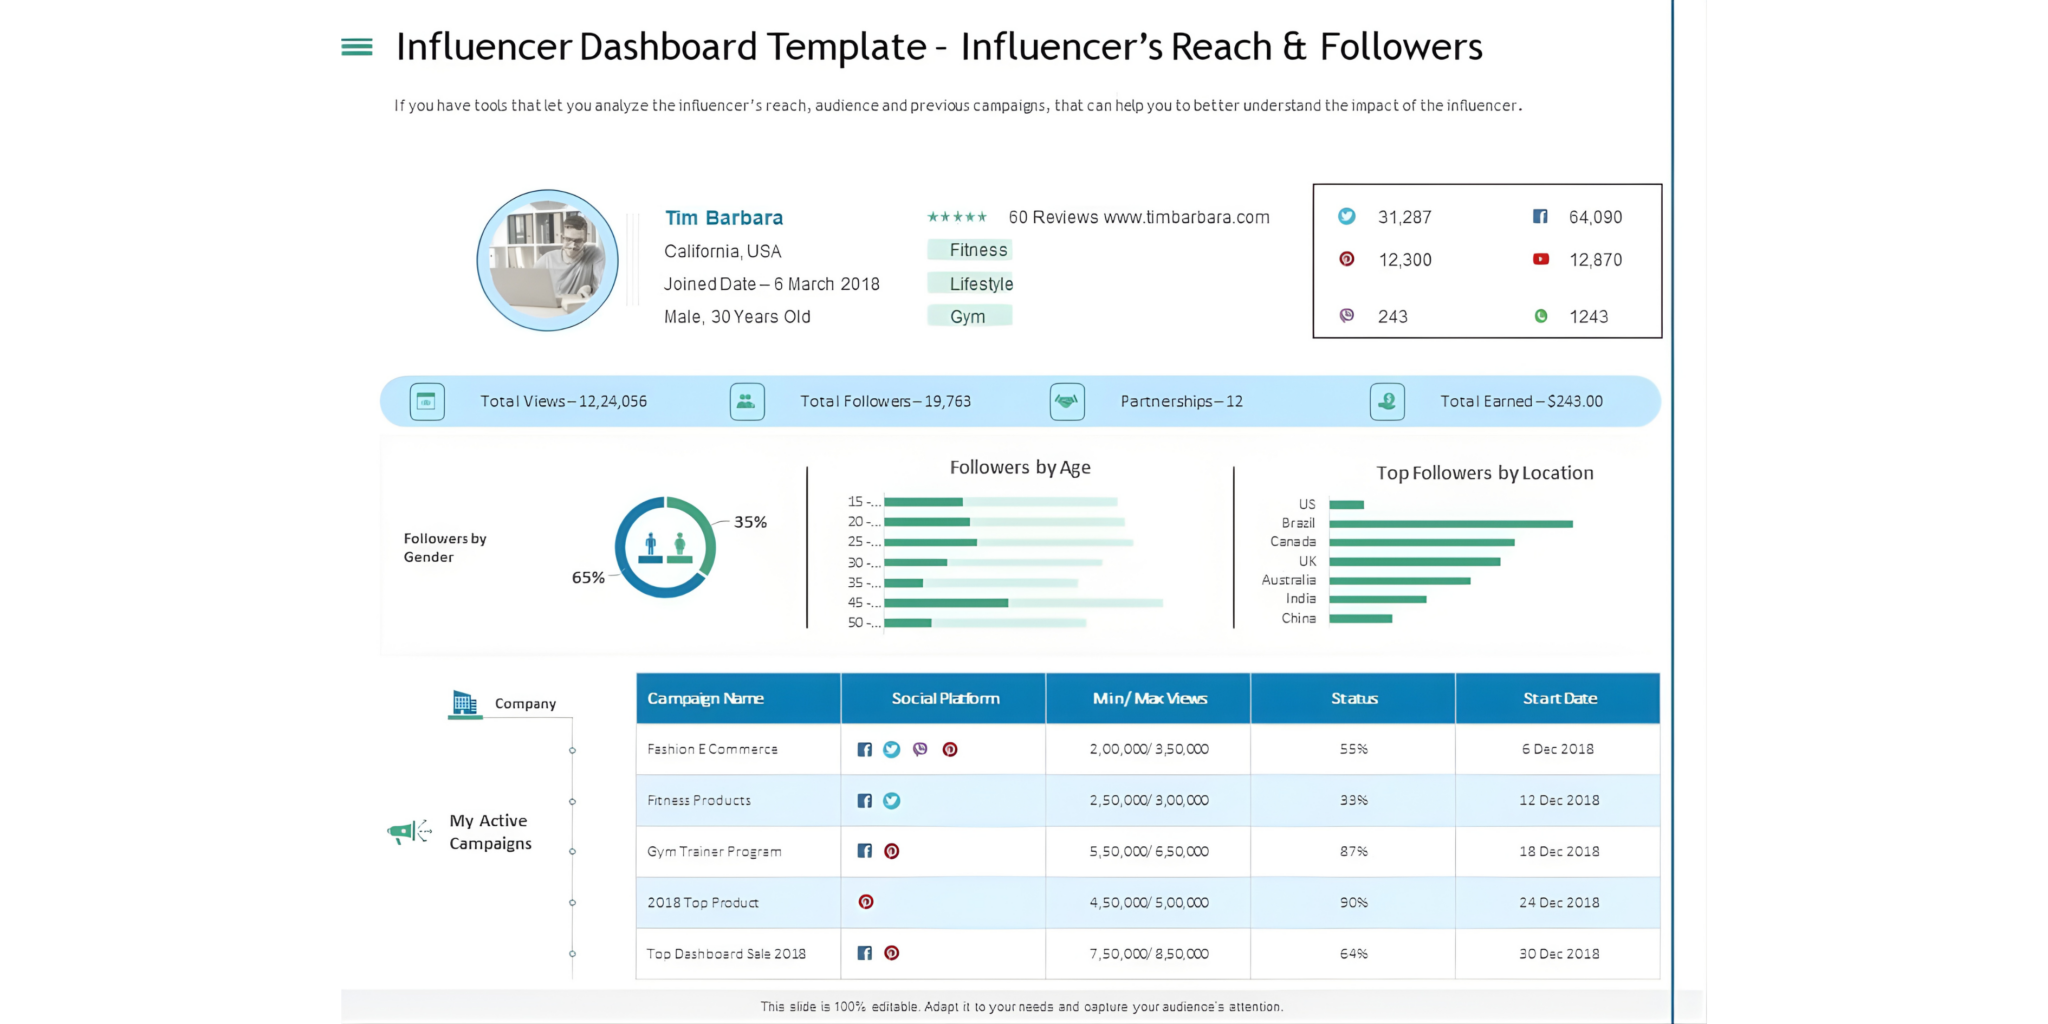The height and width of the screenshot is (1024, 2048).
Task: Select the Total Followers people icon
Action: (x=747, y=400)
